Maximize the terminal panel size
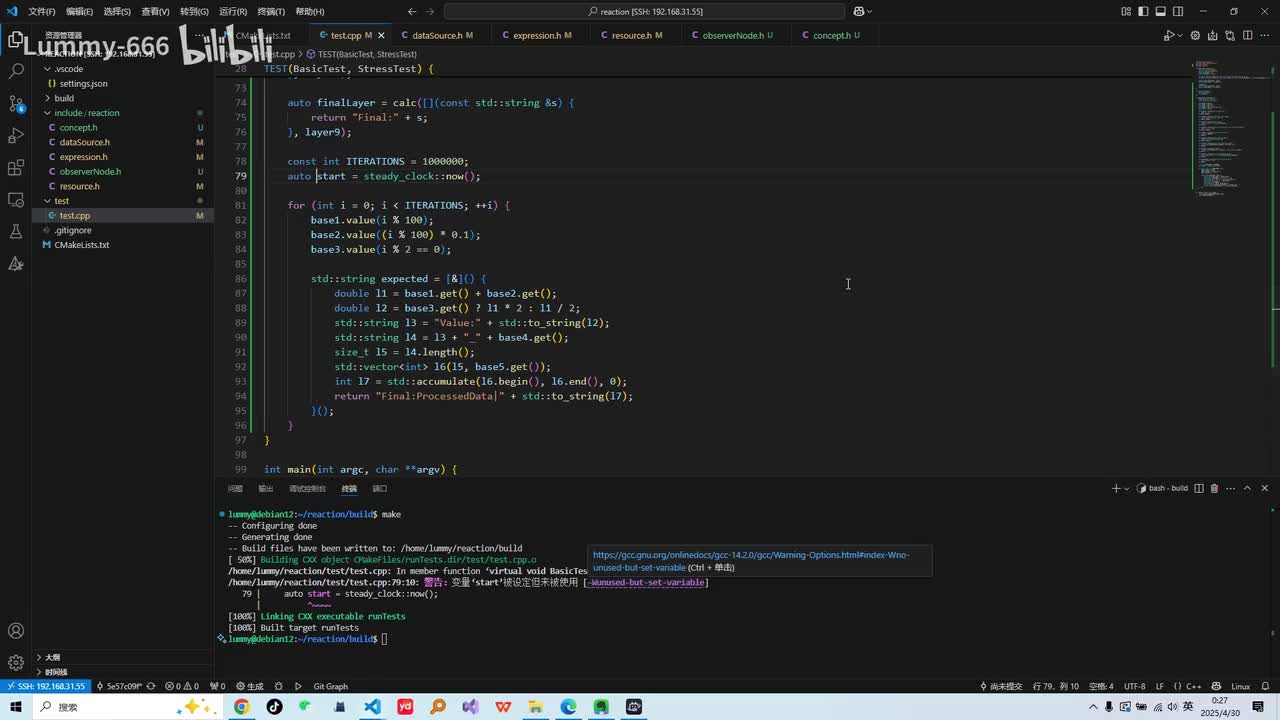1280x720 pixels. coord(1248,488)
